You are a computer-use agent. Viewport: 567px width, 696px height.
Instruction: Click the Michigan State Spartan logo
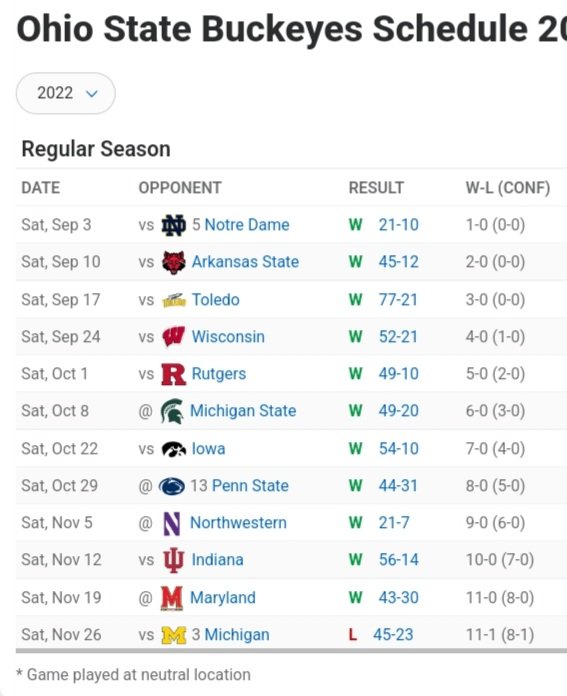click(172, 411)
